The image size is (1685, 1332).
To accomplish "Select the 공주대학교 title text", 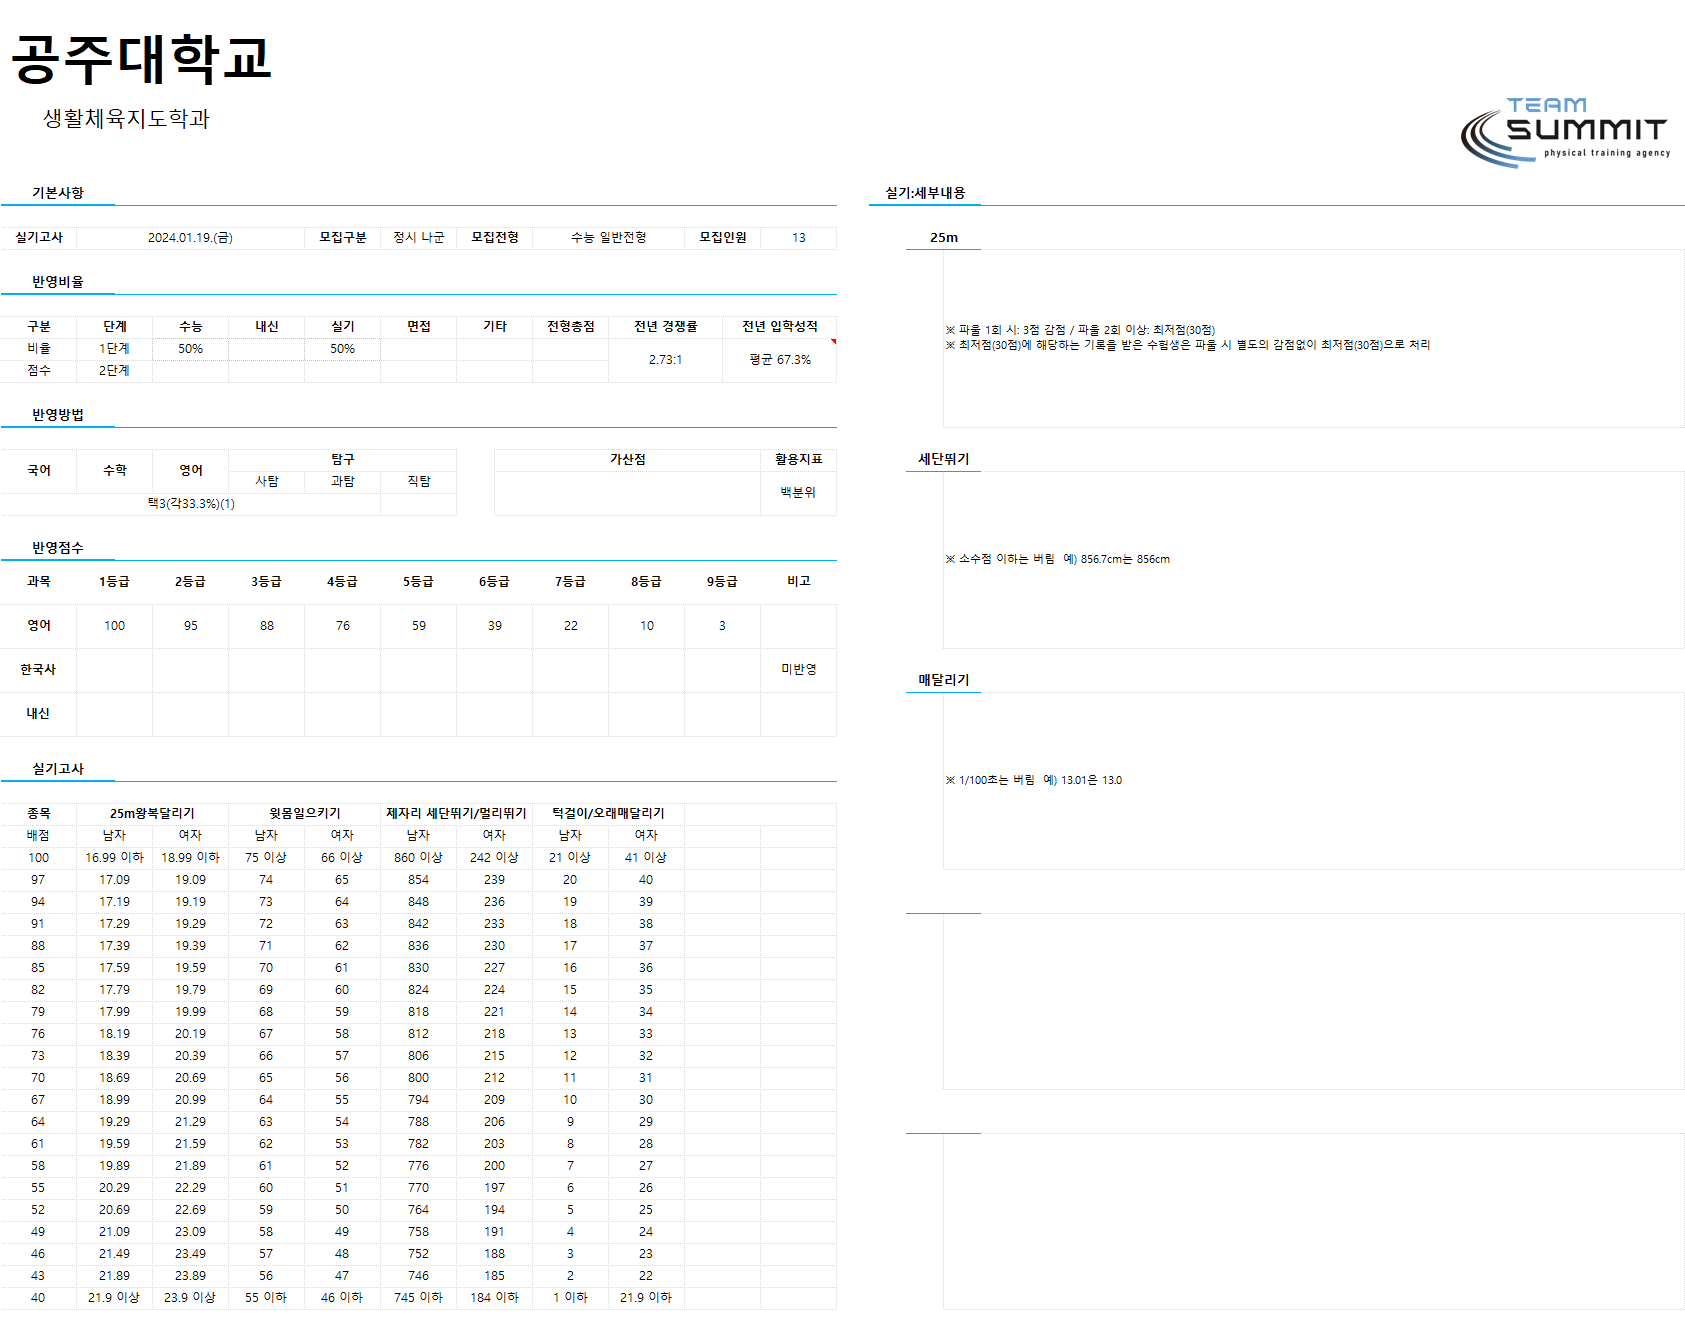I will (x=141, y=59).
